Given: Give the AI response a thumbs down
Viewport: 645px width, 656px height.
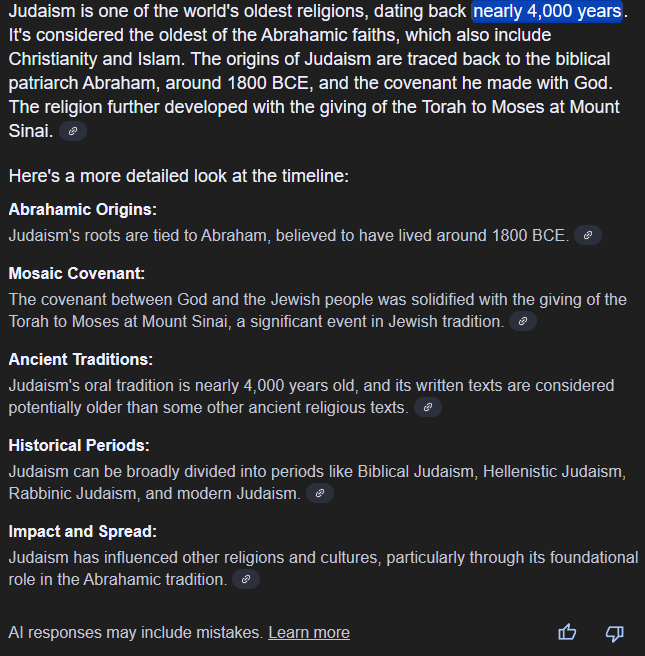Looking at the screenshot, I should [614, 633].
